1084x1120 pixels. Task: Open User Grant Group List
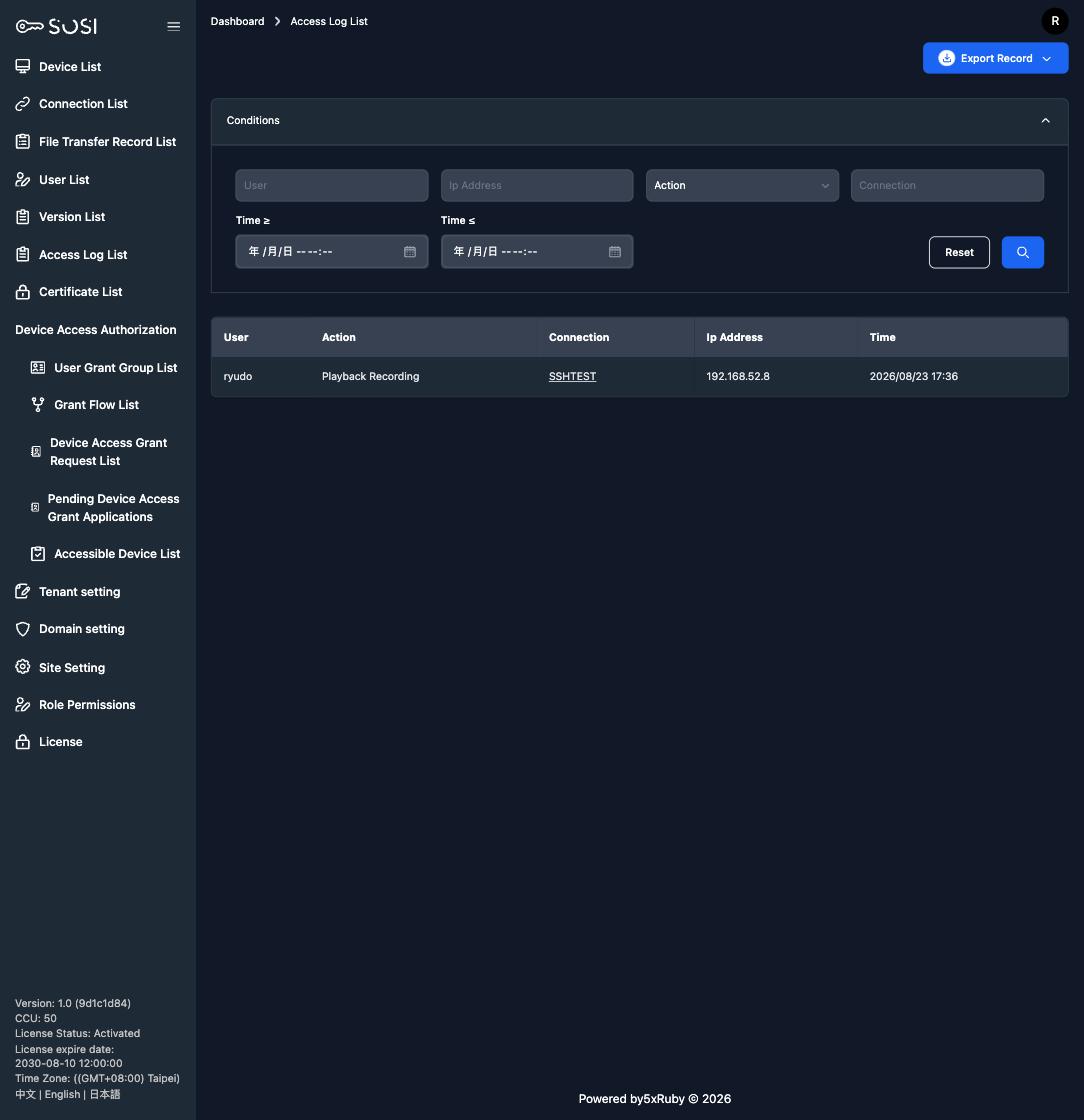tap(116, 367)
